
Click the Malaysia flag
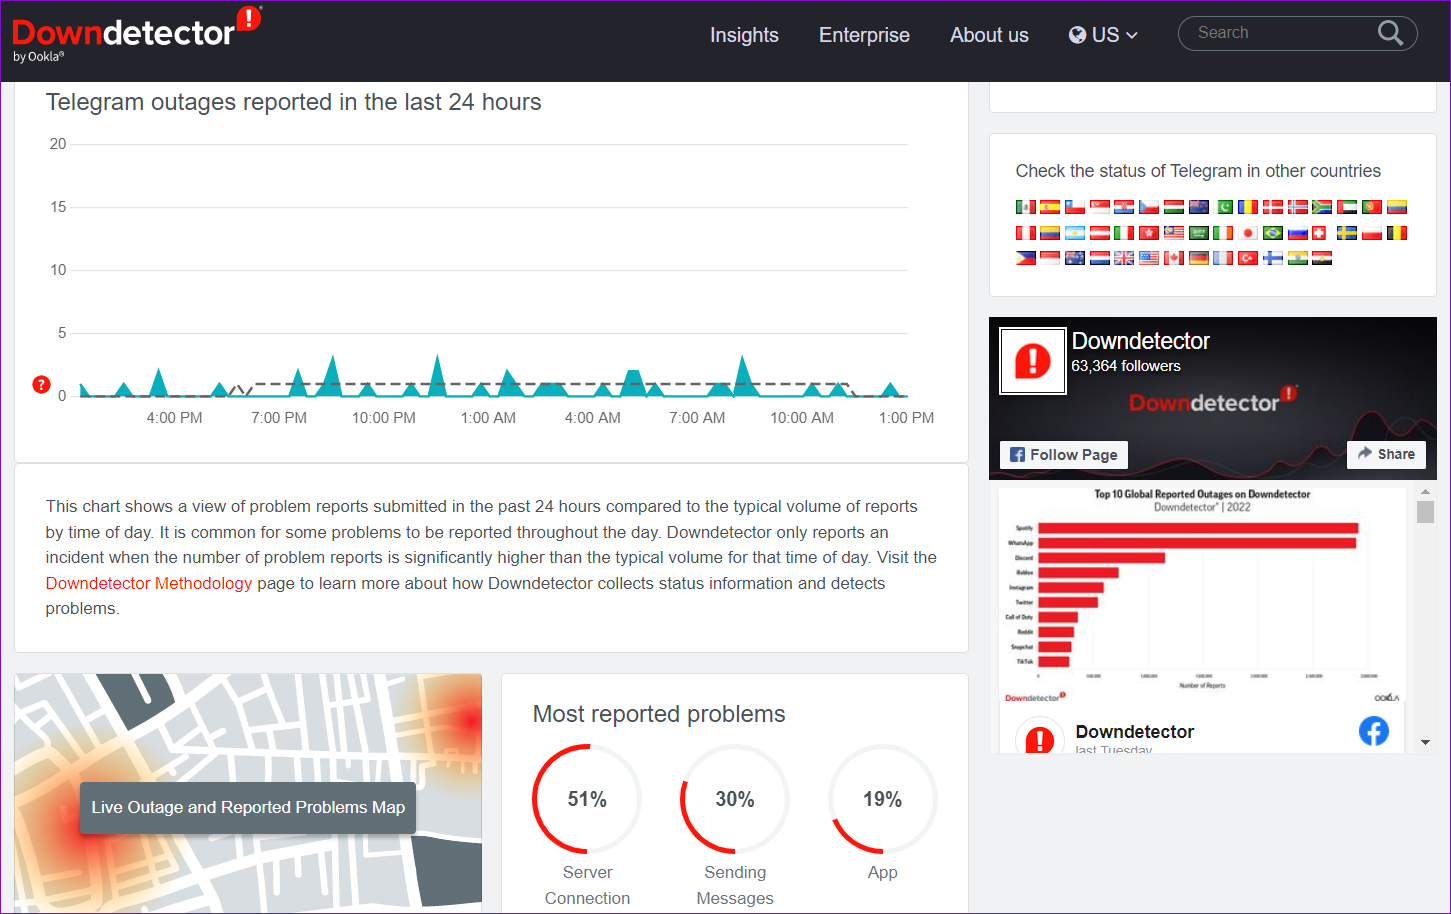coord(1174,233)
